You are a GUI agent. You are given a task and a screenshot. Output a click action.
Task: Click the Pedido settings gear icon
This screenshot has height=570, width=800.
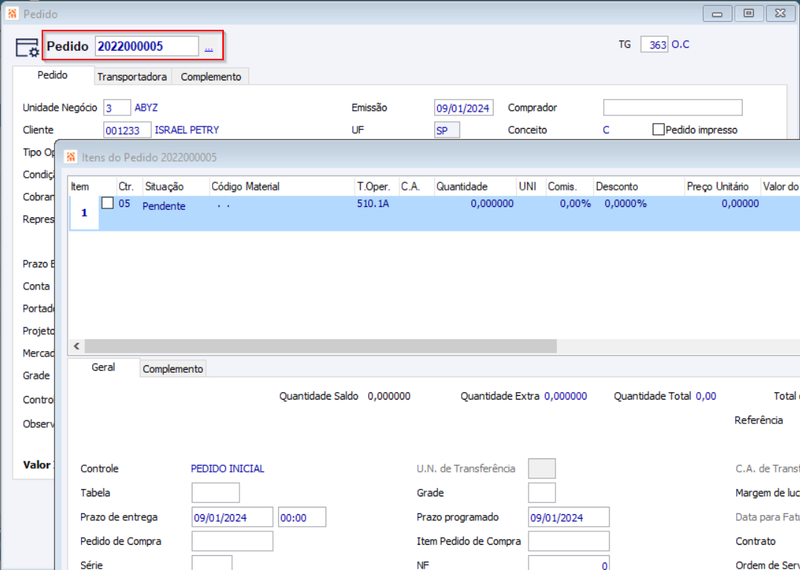coord(27,47)
